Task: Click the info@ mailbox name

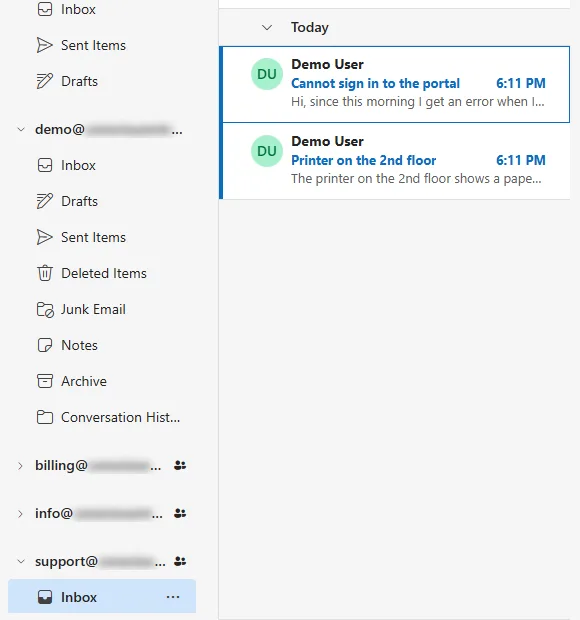Action: [99, 513]
